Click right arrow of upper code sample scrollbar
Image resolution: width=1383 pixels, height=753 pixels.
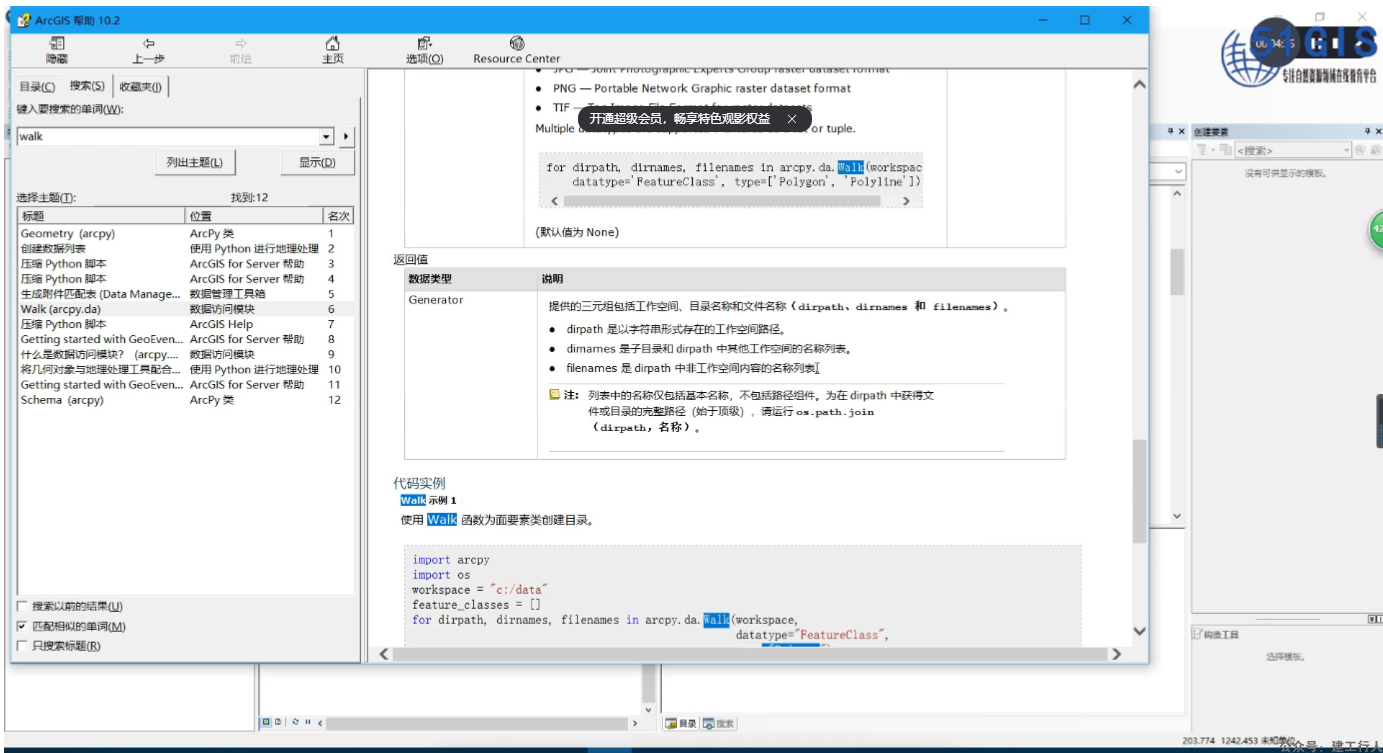pyautogui.click(x=906, y=201)
